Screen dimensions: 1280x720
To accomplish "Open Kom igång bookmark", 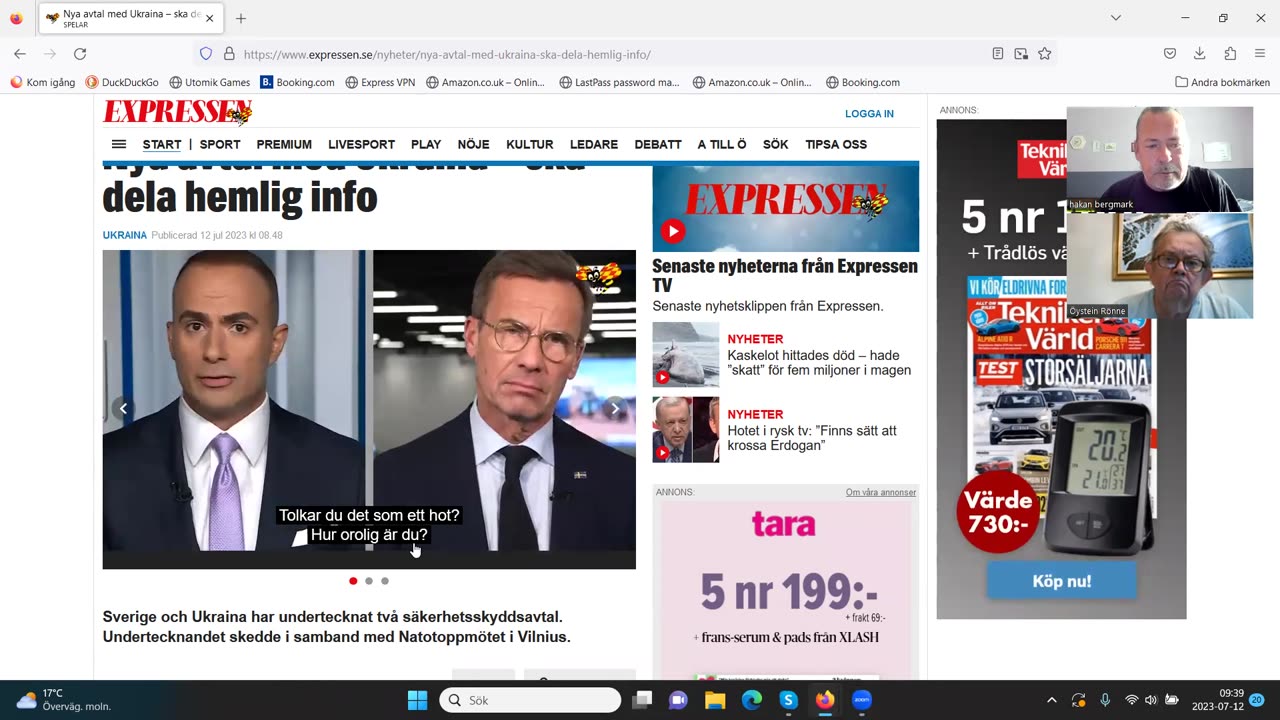I will tap(43, 82).
